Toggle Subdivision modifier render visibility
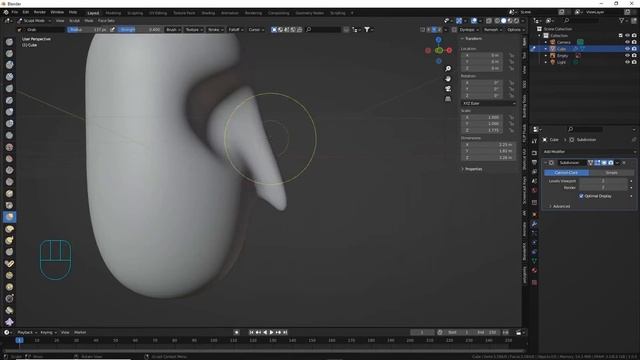Screen dimensions: 640x360 coord(611,162)
